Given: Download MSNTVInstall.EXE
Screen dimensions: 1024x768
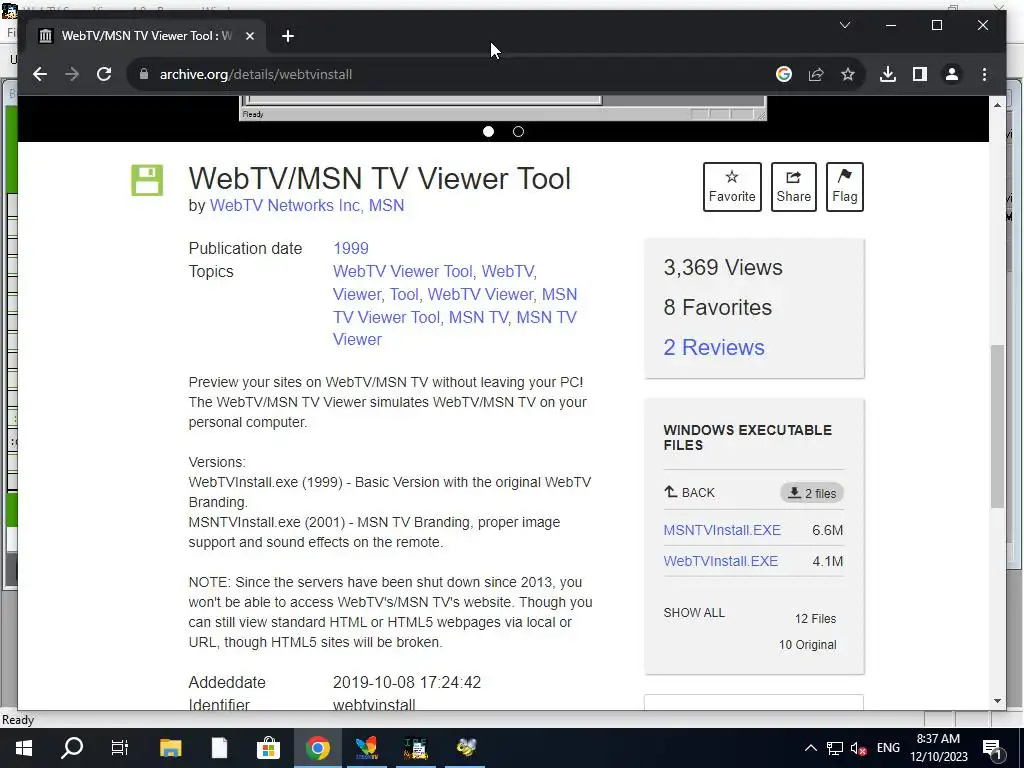Looking at the screenshot, I should [x=722, y=530].
